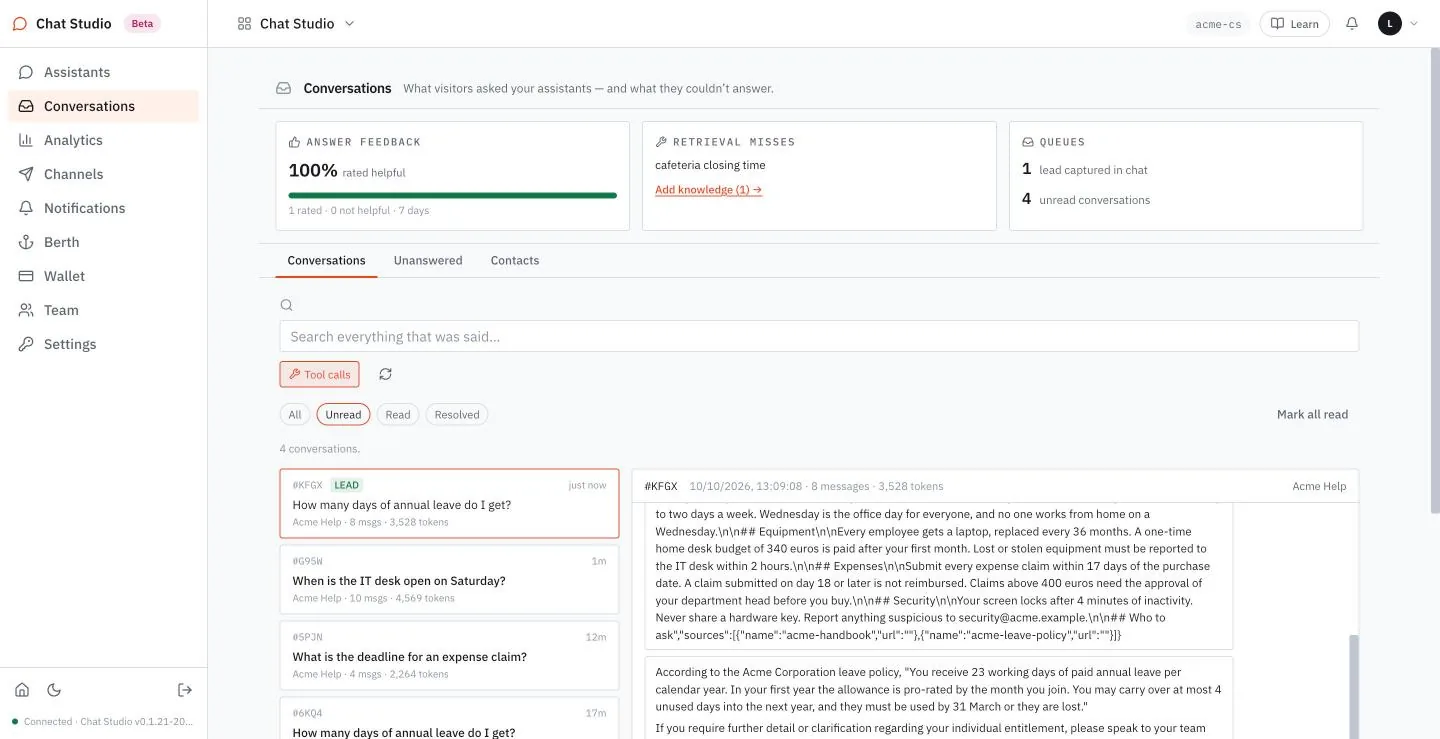Image resolution: width=1440 pixels, height=739 pixels.
Task: Click the Chat Studio logo icon
Action: 20,24
